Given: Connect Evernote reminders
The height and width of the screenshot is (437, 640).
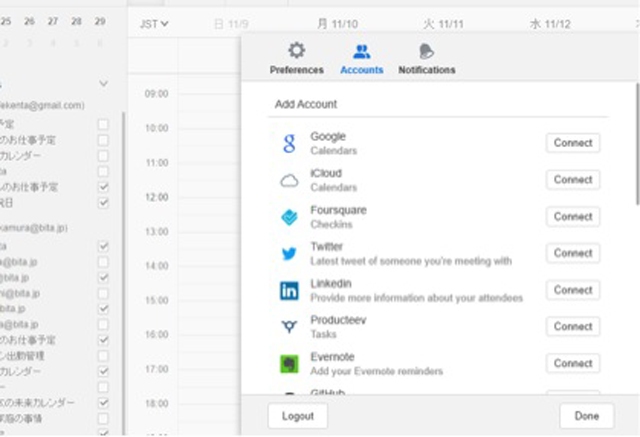Looking at the screenshot, I should click(x=573, y=363).
